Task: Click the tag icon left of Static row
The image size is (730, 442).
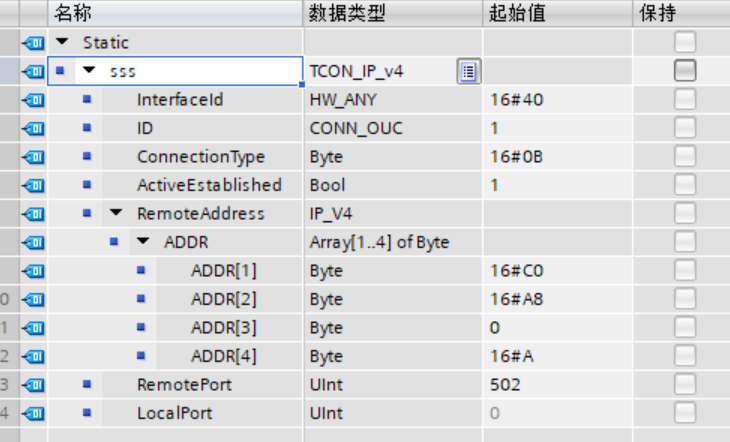Action: point(33,43)
